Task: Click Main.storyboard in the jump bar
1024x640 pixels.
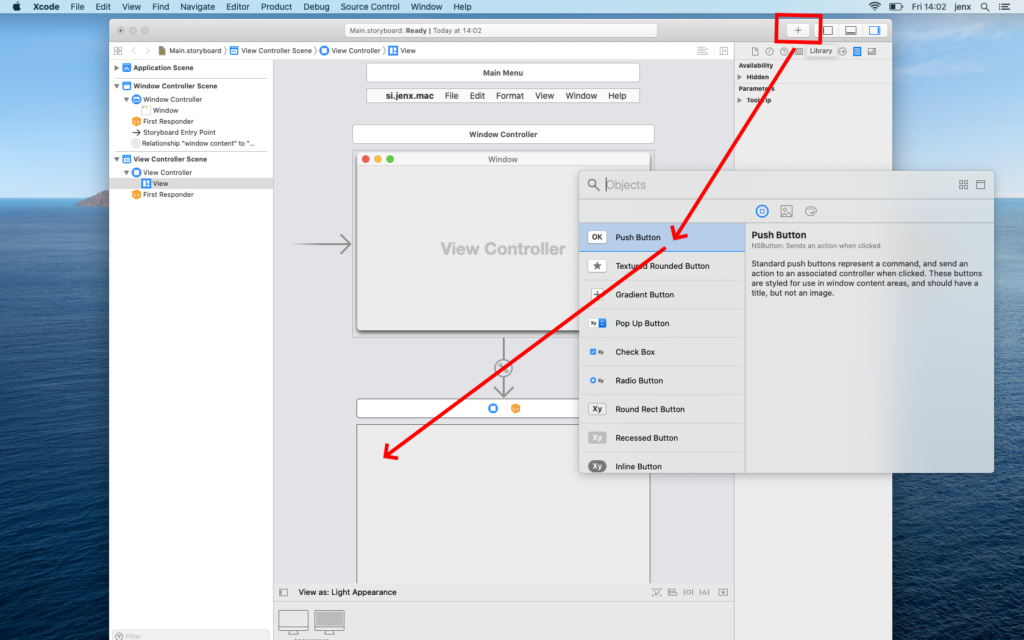Action: tap(189, 50)
